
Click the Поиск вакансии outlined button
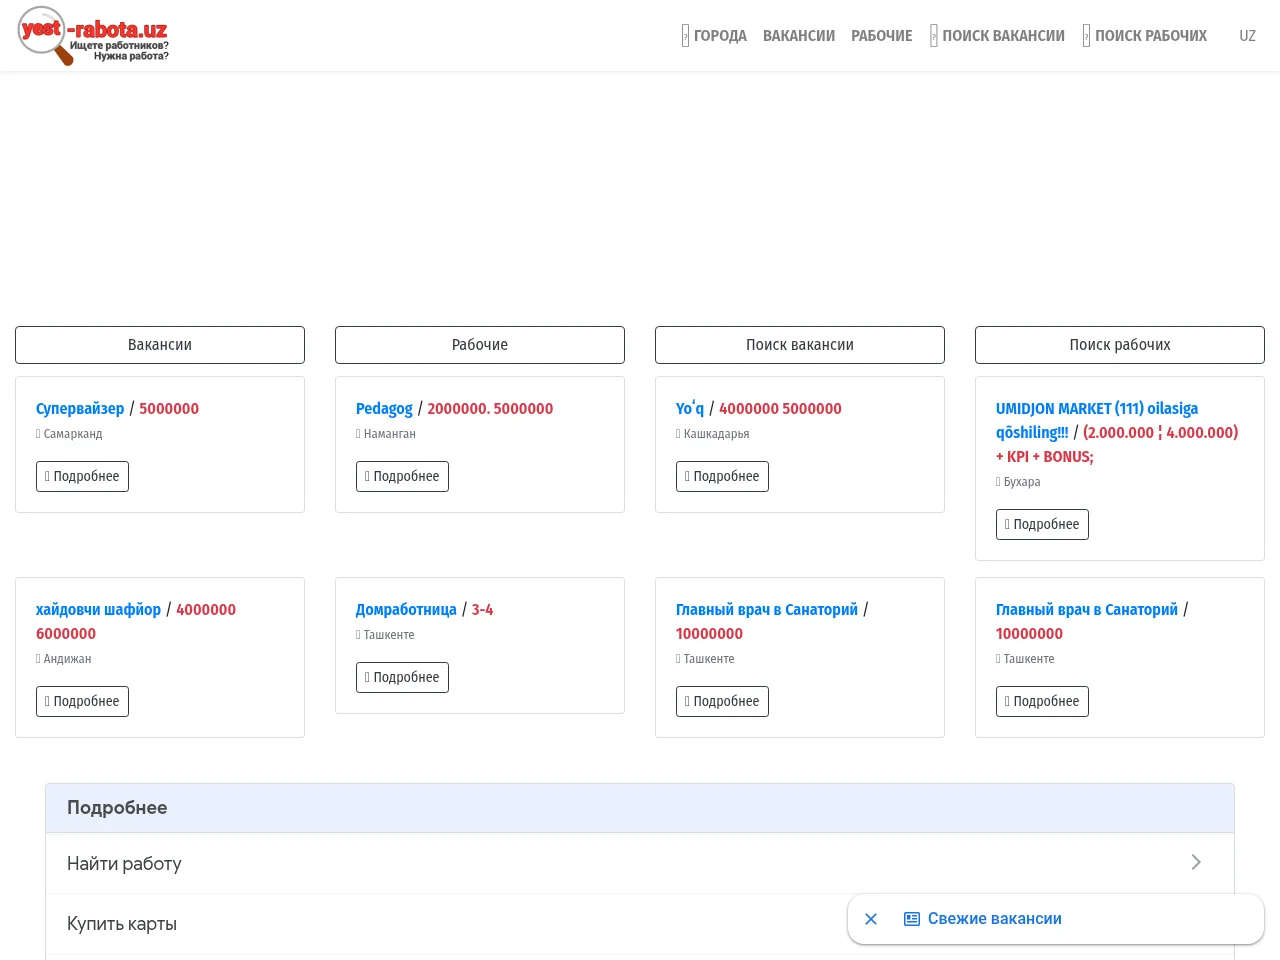(800, 345)
